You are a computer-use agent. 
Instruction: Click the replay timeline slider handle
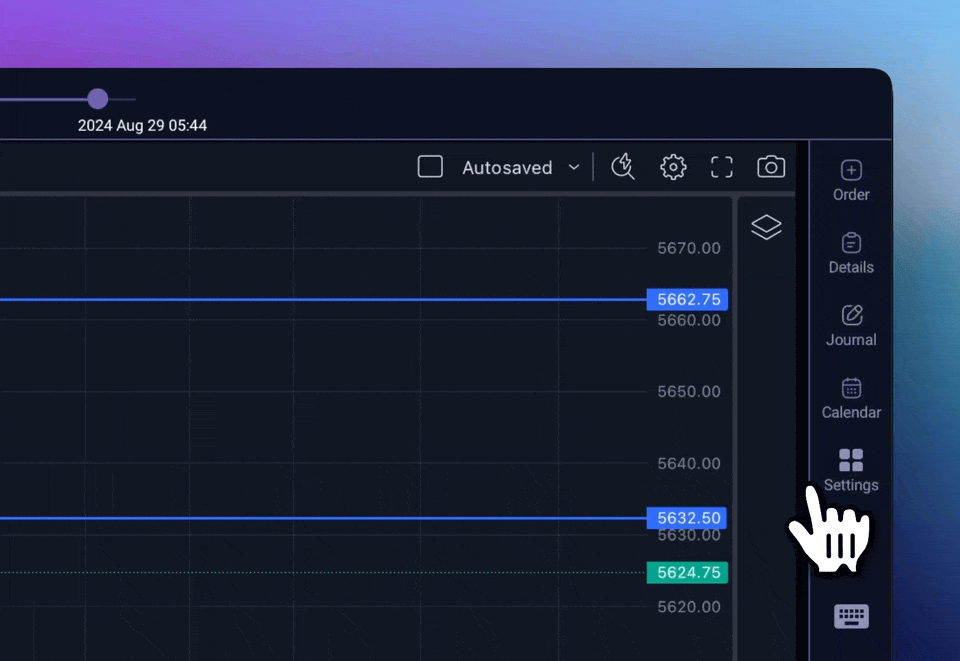[x=97, y=99]
